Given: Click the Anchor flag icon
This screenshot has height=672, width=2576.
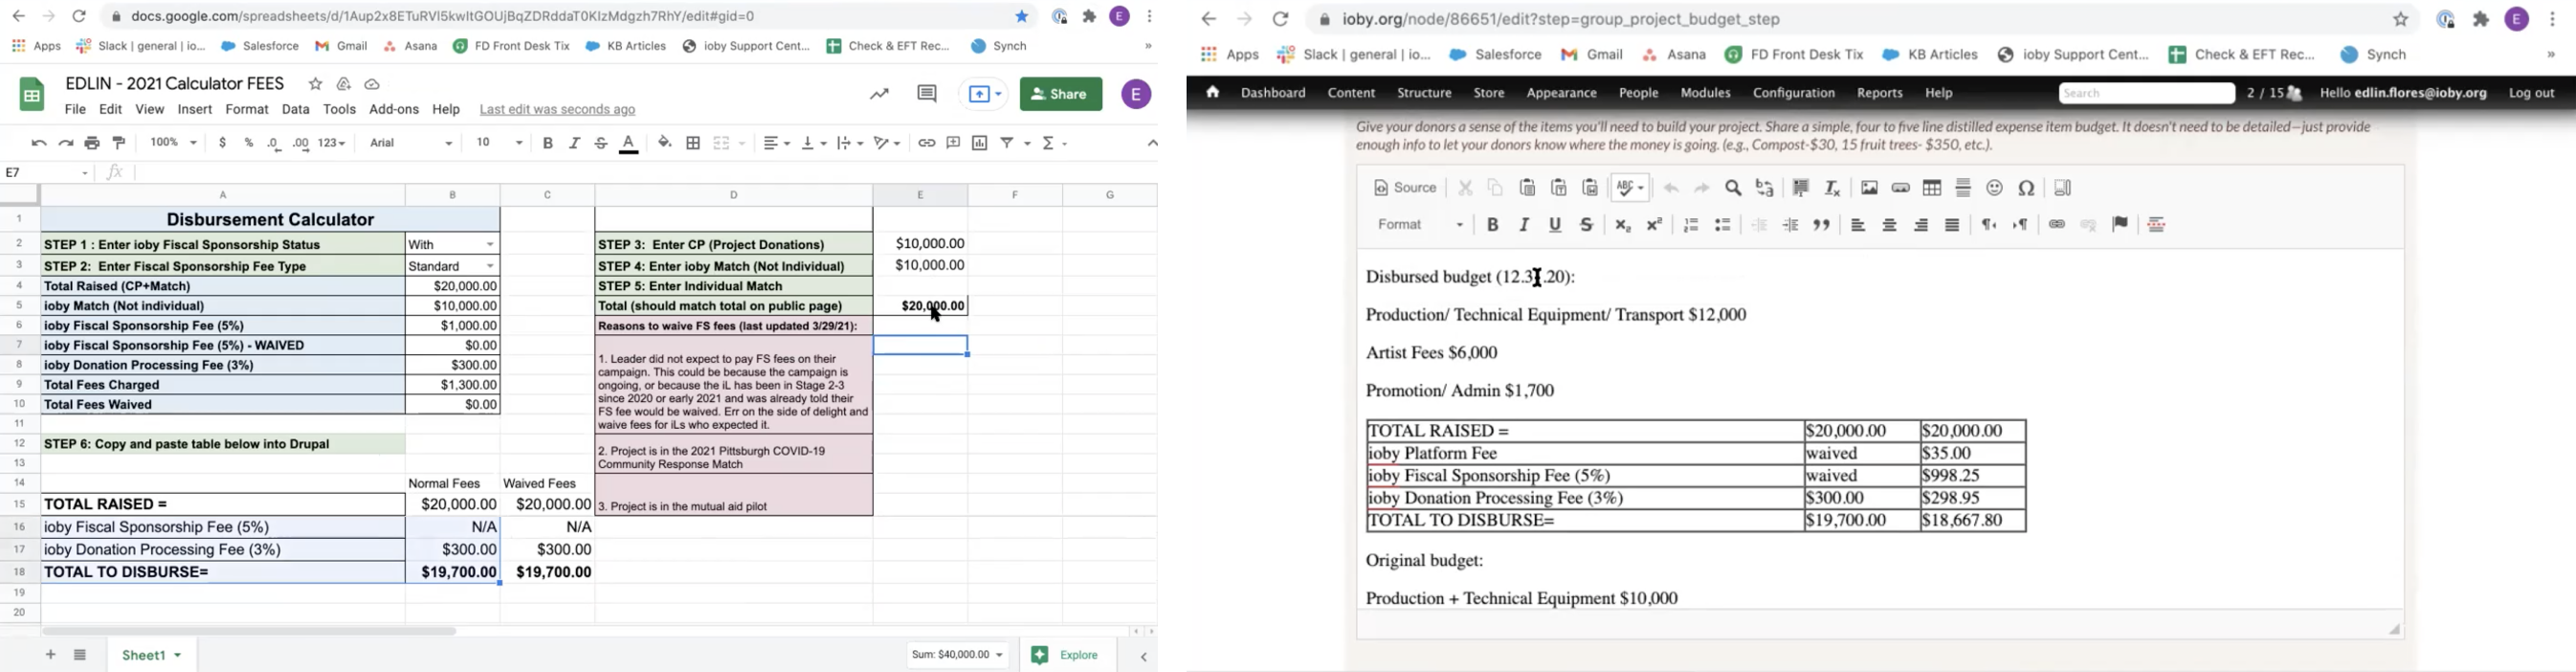Looking at the screenshot, I should (x=2120, y=225).
